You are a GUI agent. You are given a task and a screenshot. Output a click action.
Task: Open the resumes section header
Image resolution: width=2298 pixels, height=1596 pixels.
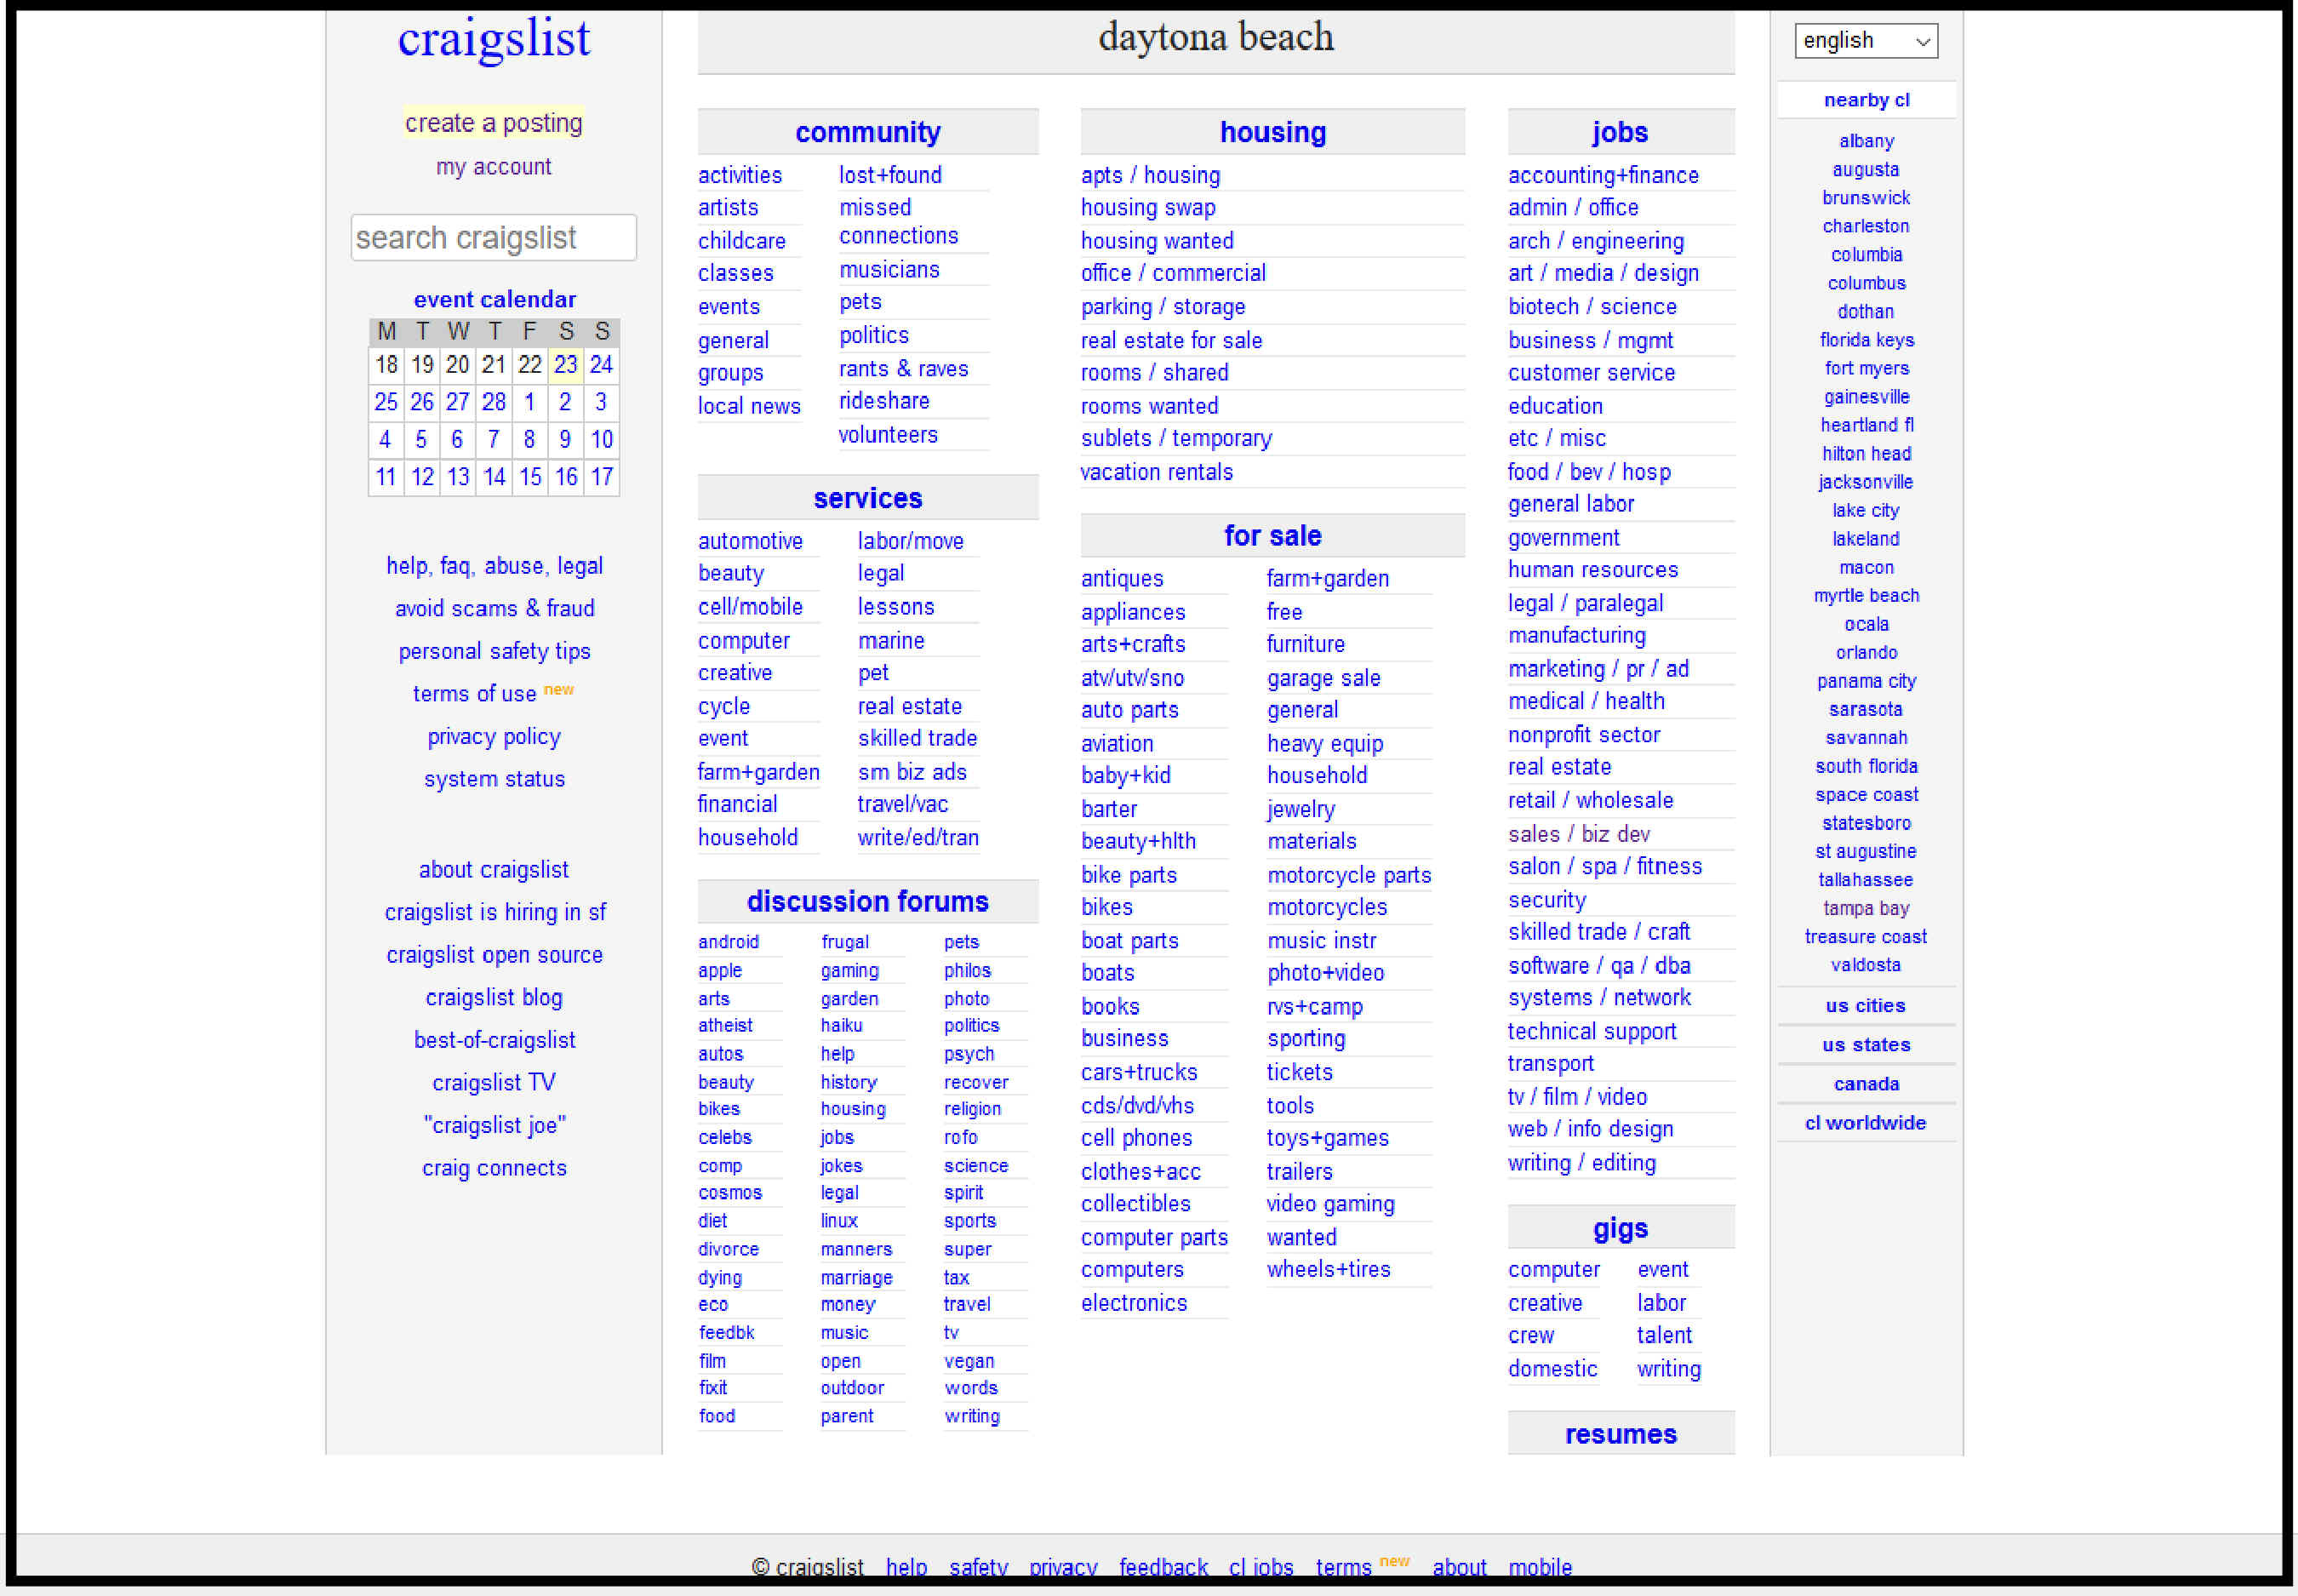click(x=1620, y=1433)
